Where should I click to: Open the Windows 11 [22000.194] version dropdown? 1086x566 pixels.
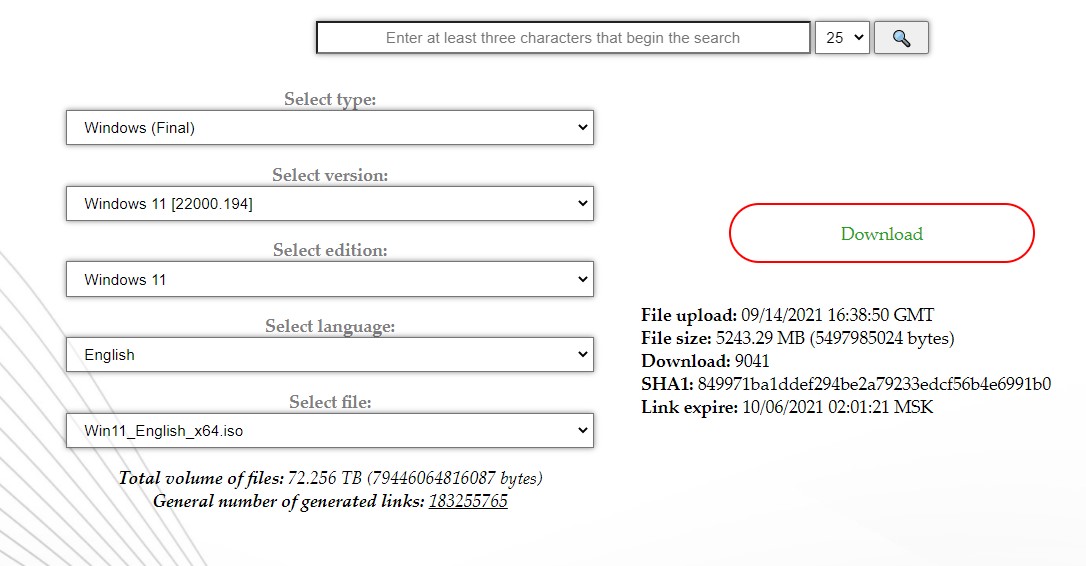point(330,204)
